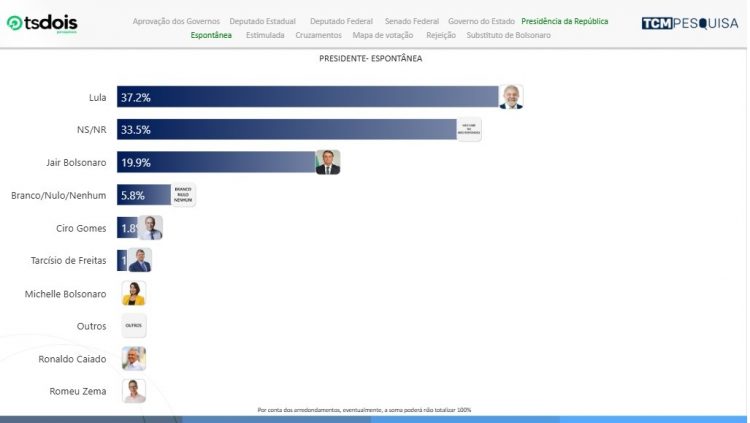Click the photo icon in Michelle Bolsonaro row

pyautogui.click(x=133, y=293)
